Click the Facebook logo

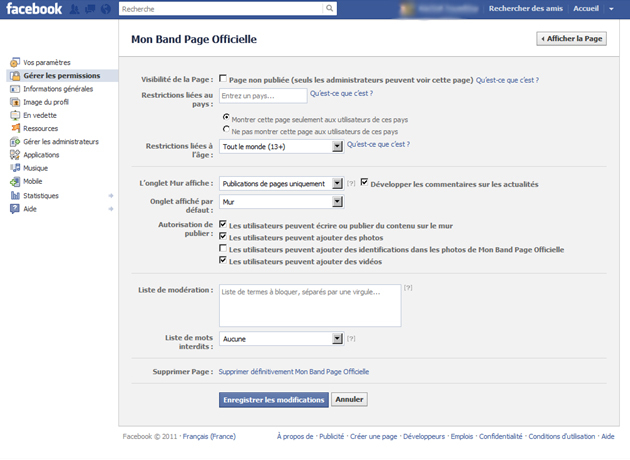pos(34,9)
